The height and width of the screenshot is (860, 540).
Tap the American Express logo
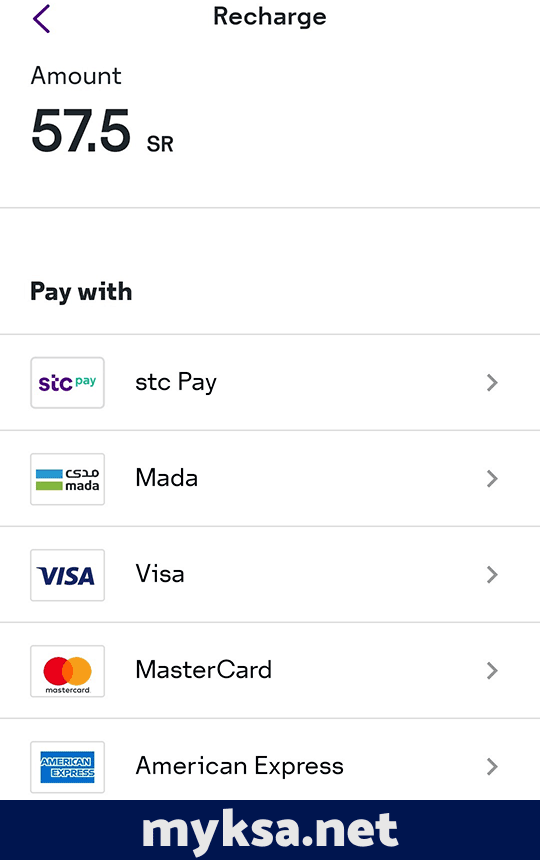[x=67, y=767]
